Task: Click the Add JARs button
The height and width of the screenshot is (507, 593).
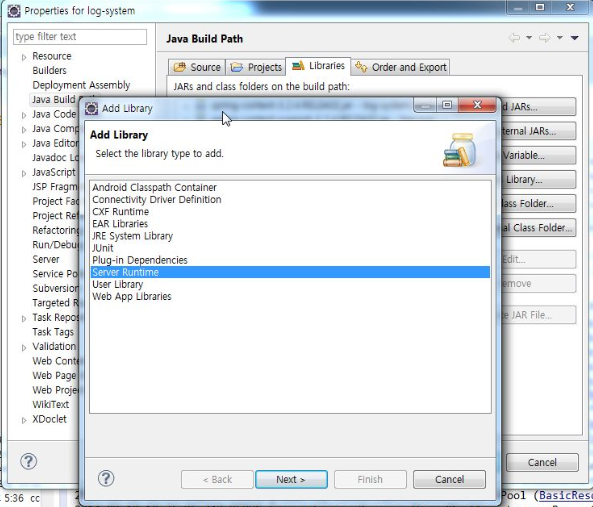Action: point(539,107)
